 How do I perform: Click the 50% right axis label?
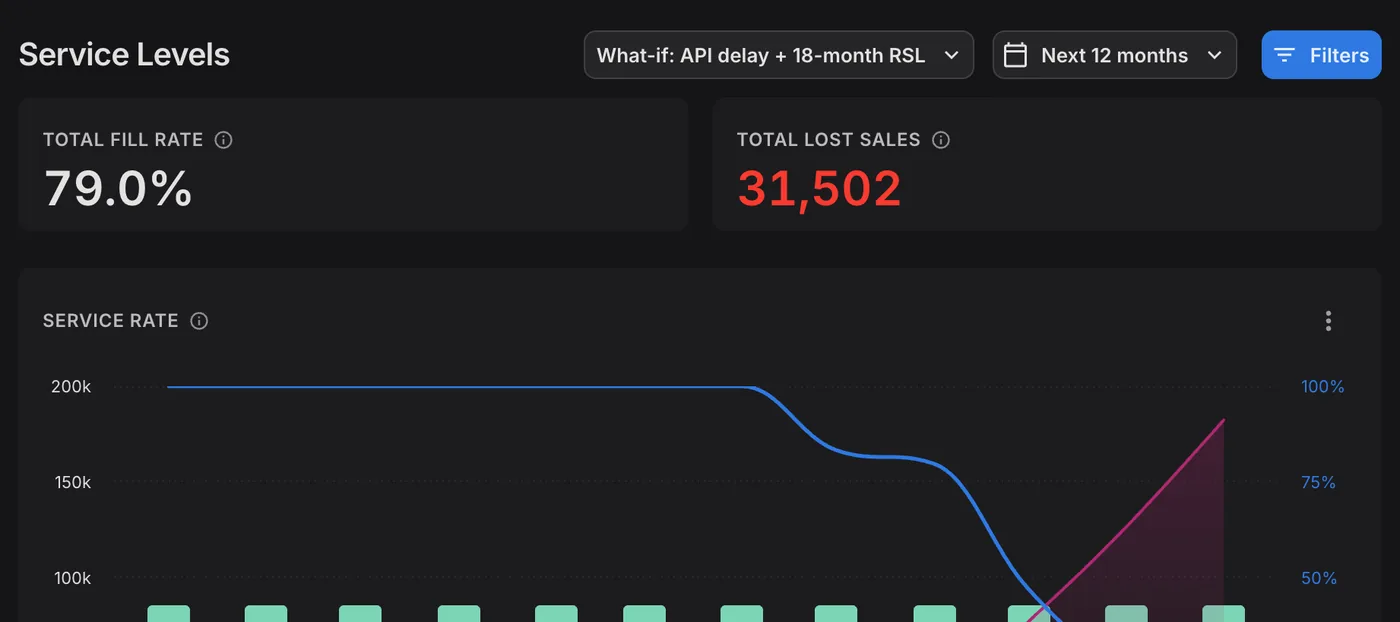(1318, 578)
